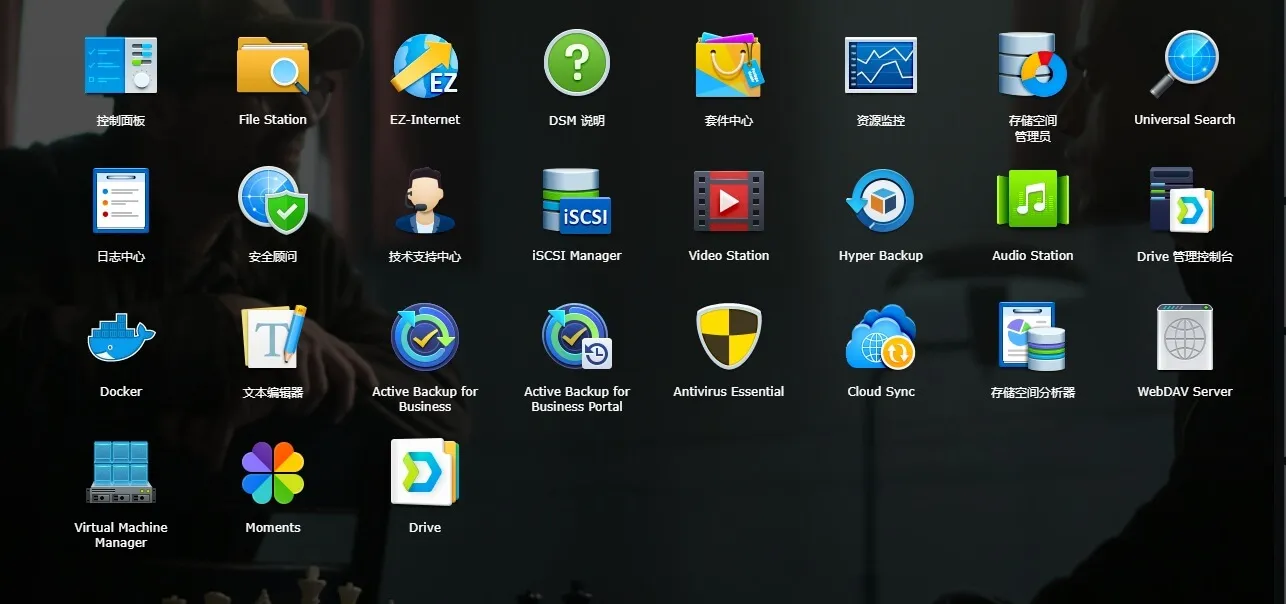Image resolution: width=1286 pixels, height=604 pixels.
Task: Open the EZ-Internet wizard icon
Action: (x=425, y=65)
